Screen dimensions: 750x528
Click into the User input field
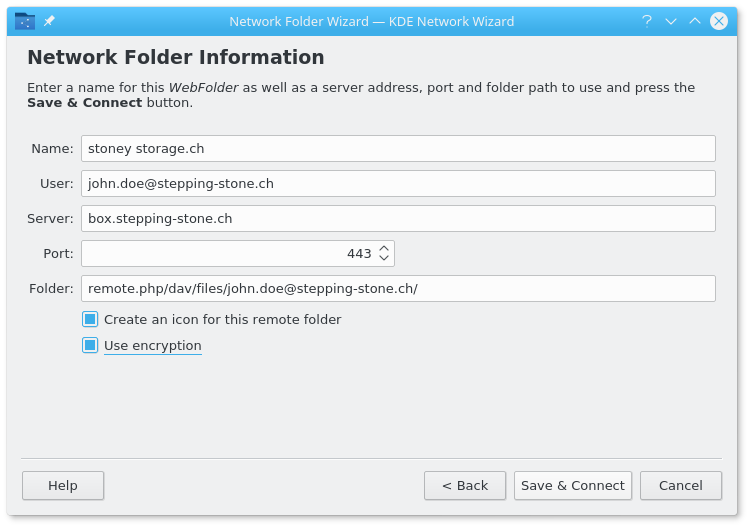pyautogui.click(x=398, y=183)
